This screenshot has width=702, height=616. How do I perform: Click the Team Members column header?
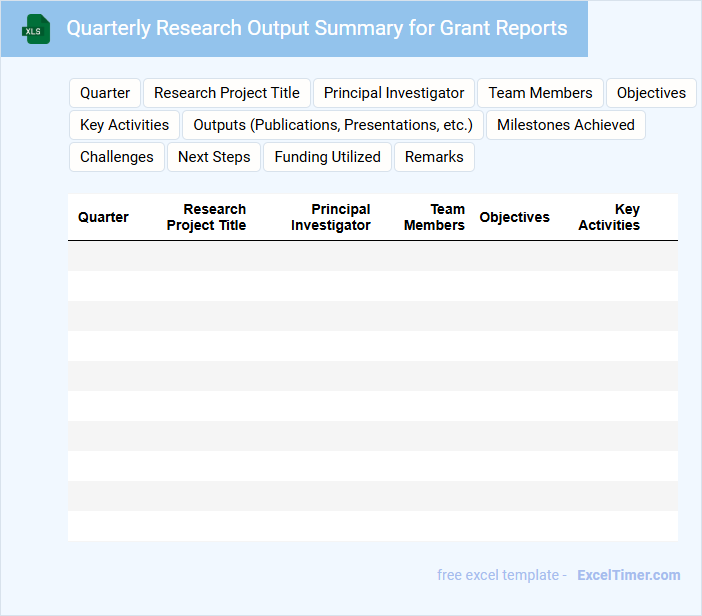pos(434,217)
